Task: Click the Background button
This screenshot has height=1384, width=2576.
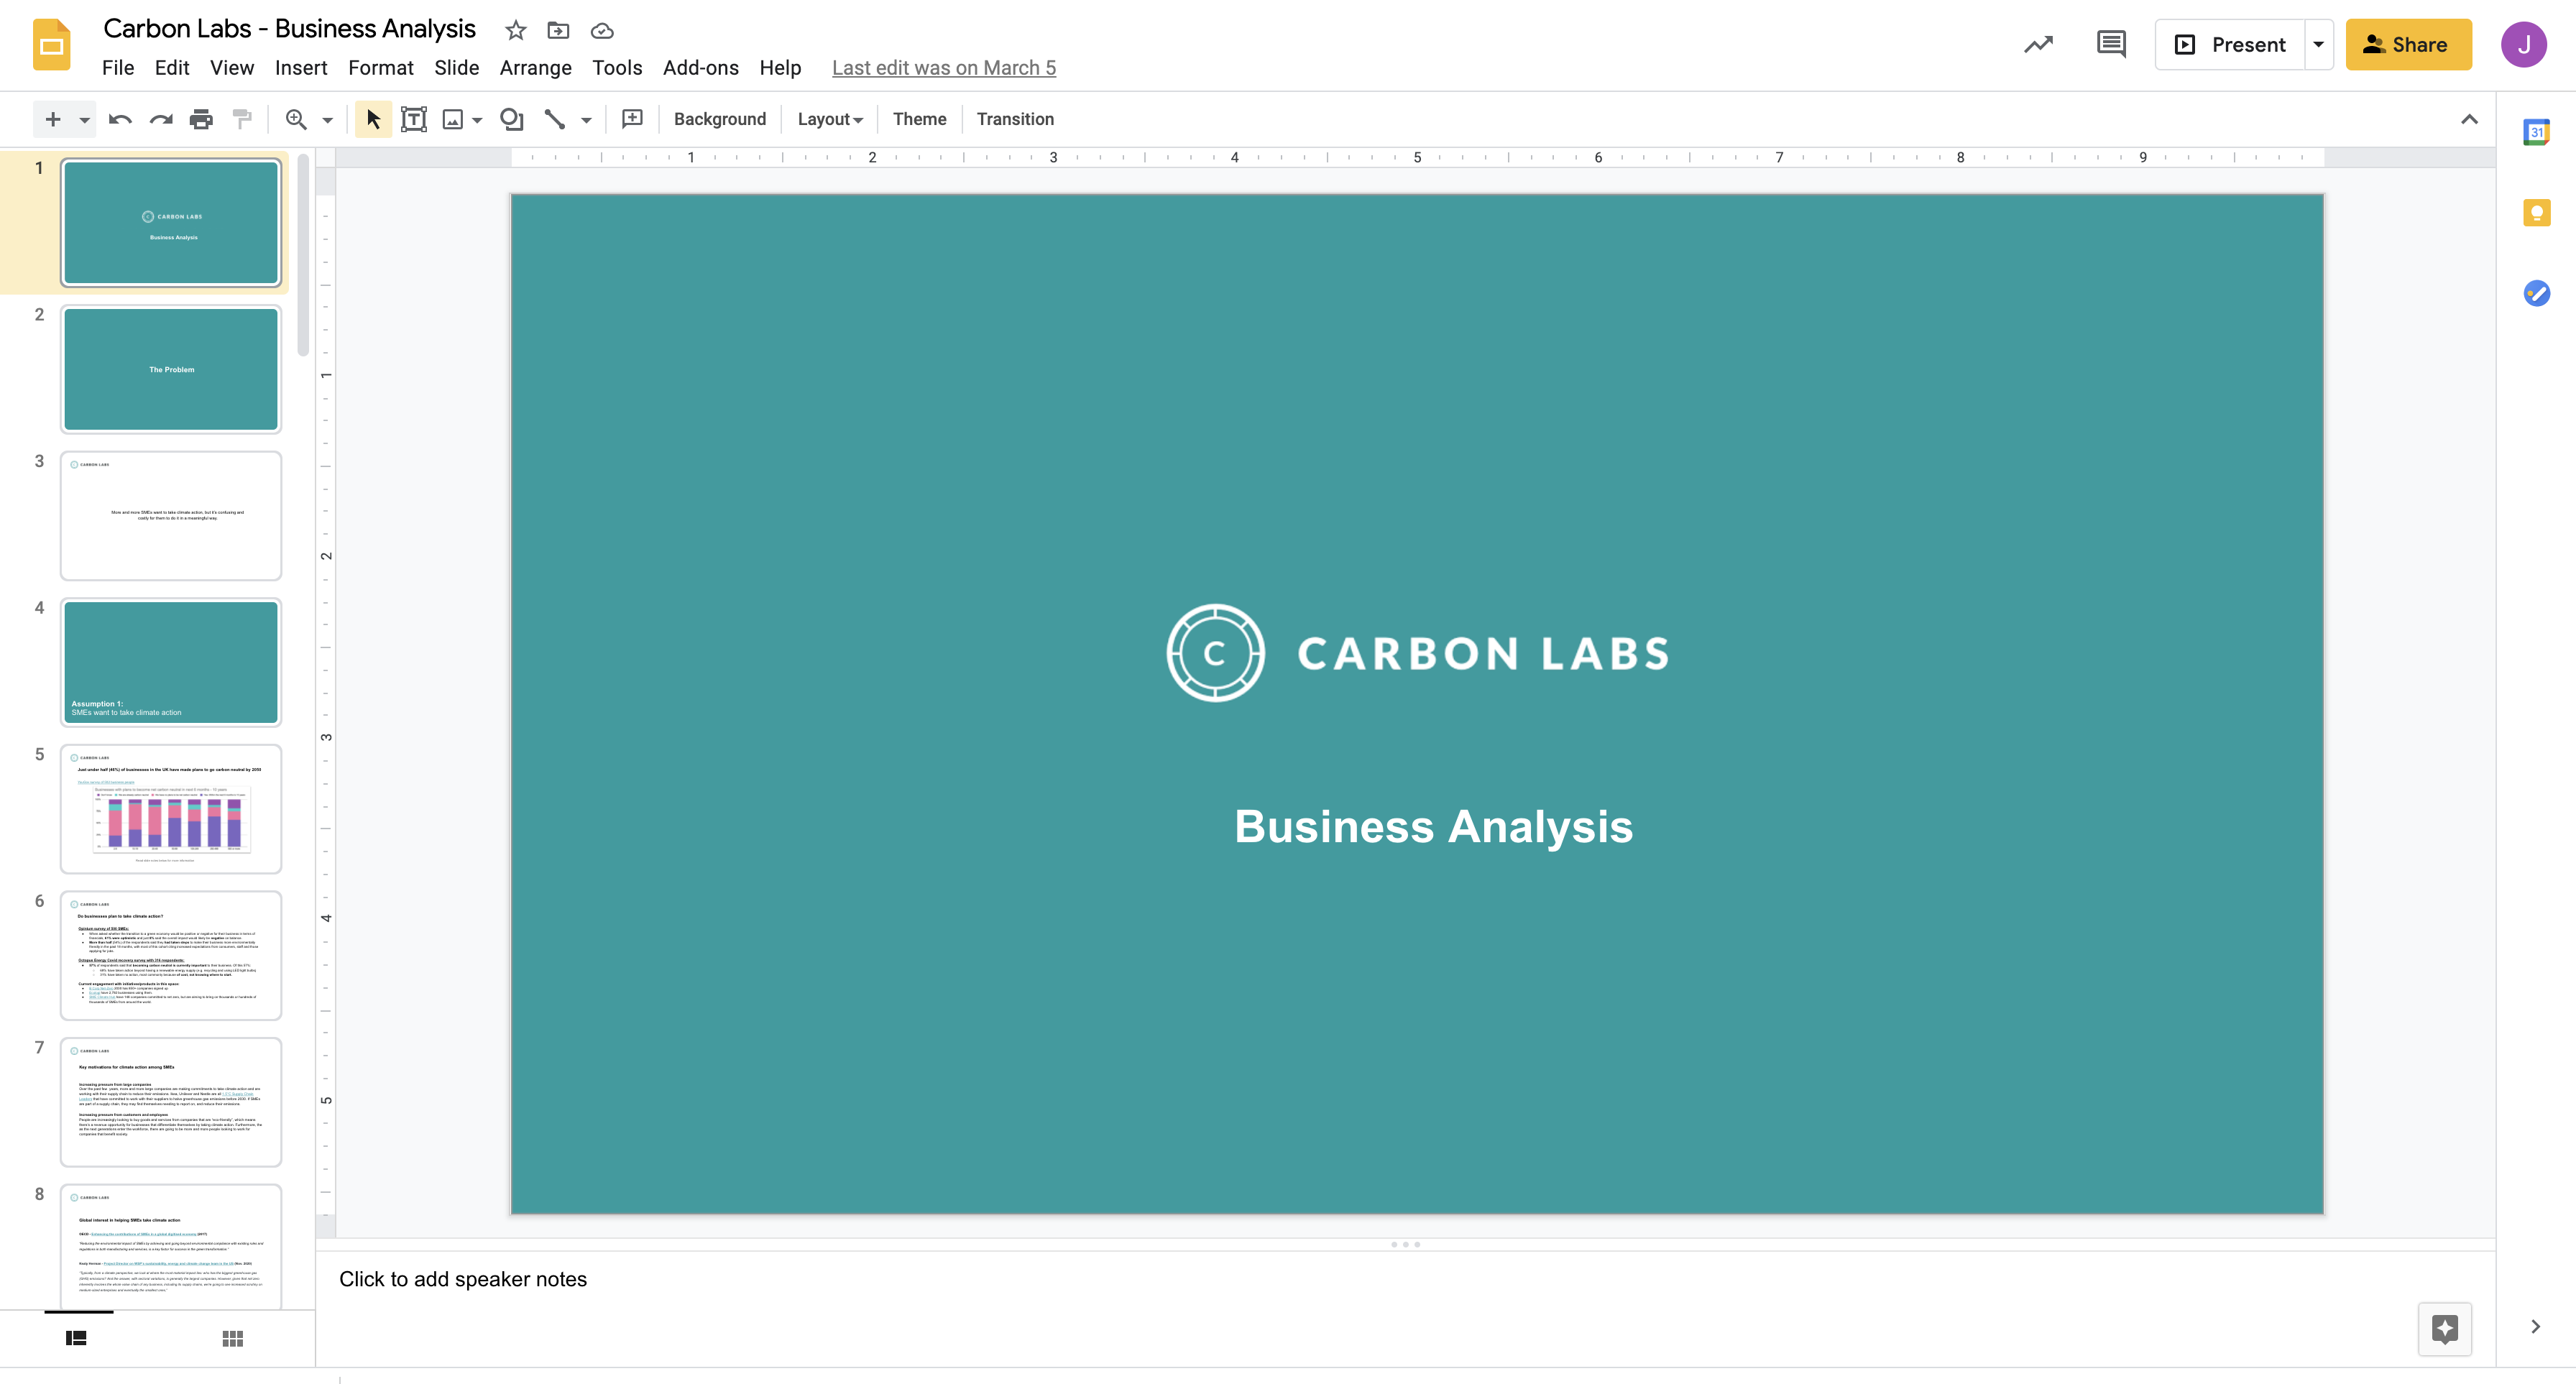Action: [x=719, y=119]
